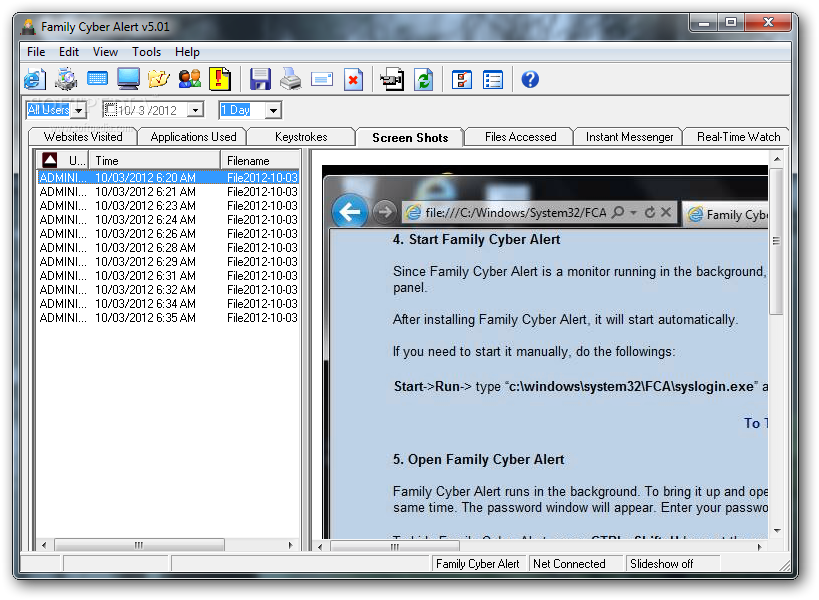819x600 pixels.
Task: Click the monitor screen shots icon
Action: click(x=128, y=79)
